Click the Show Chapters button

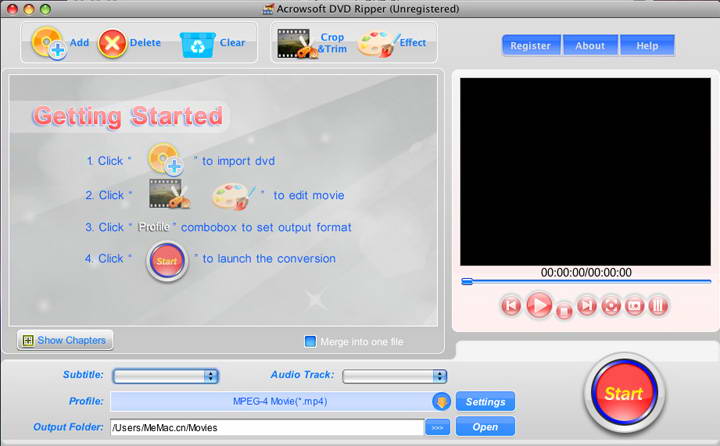click(x=65, y=340)
